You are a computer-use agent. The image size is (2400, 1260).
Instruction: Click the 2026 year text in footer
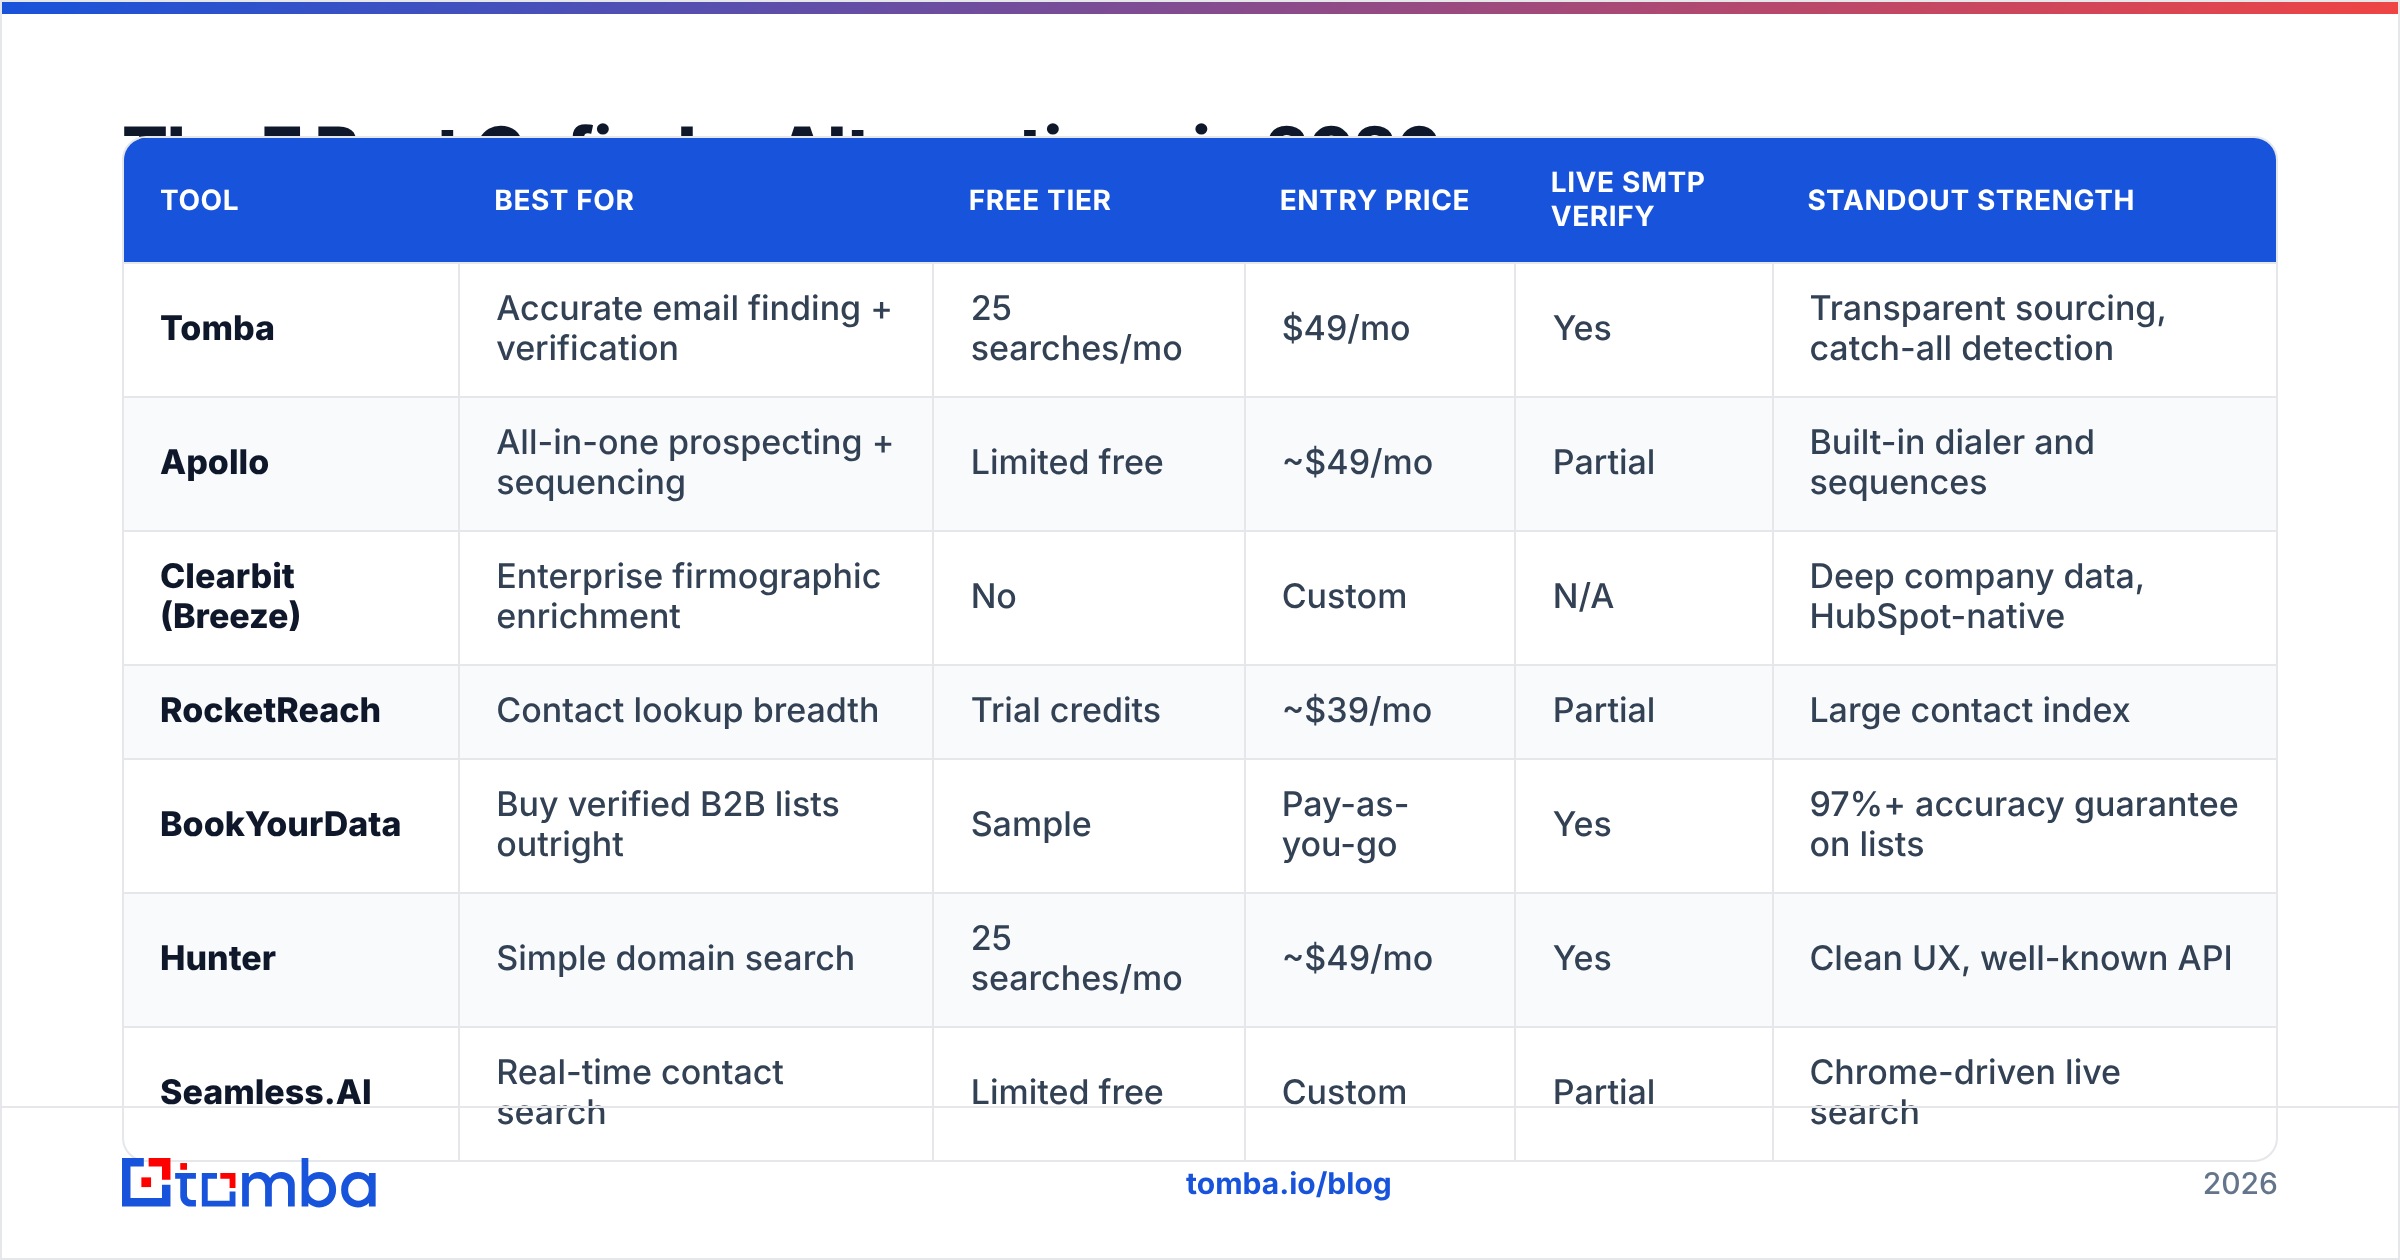coord(2240,1184)
